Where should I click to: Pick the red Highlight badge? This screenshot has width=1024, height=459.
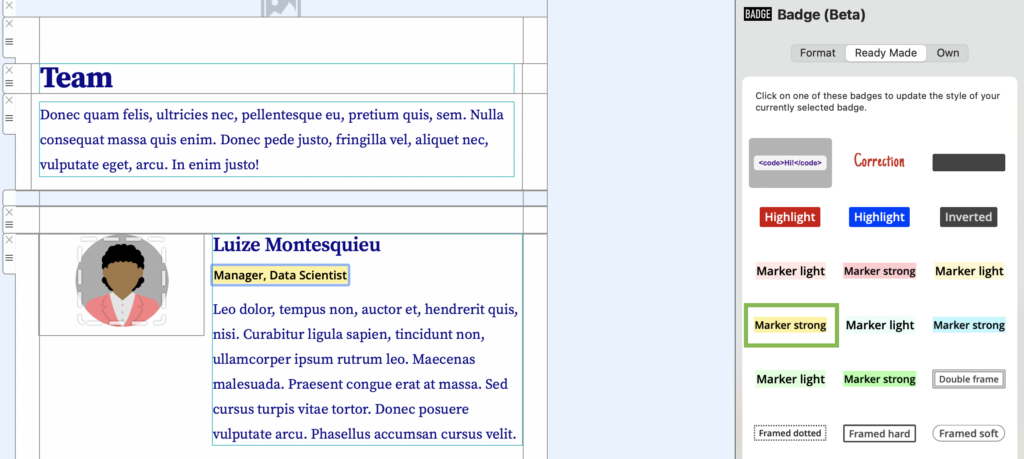point(790,217)
